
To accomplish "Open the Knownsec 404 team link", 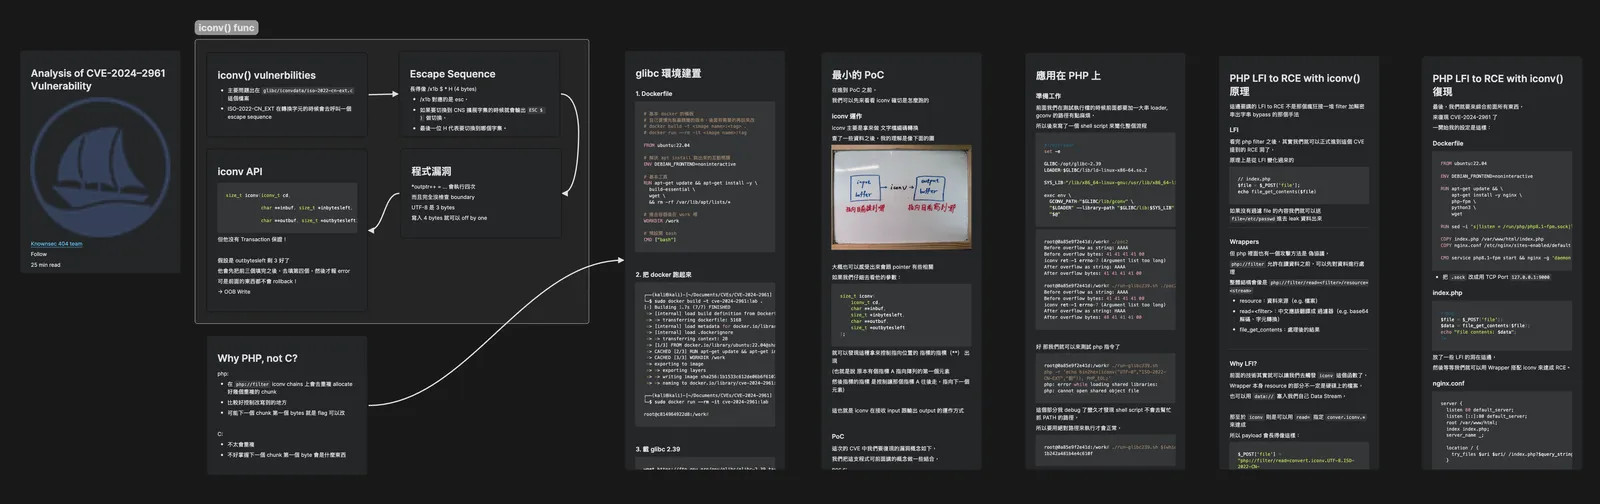I will point(56,244).
